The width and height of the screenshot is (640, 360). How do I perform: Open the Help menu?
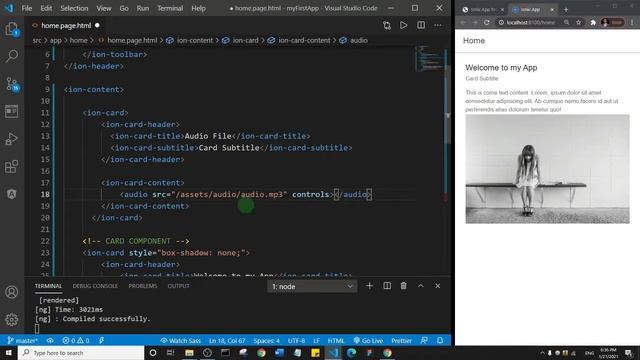[198, 8]
